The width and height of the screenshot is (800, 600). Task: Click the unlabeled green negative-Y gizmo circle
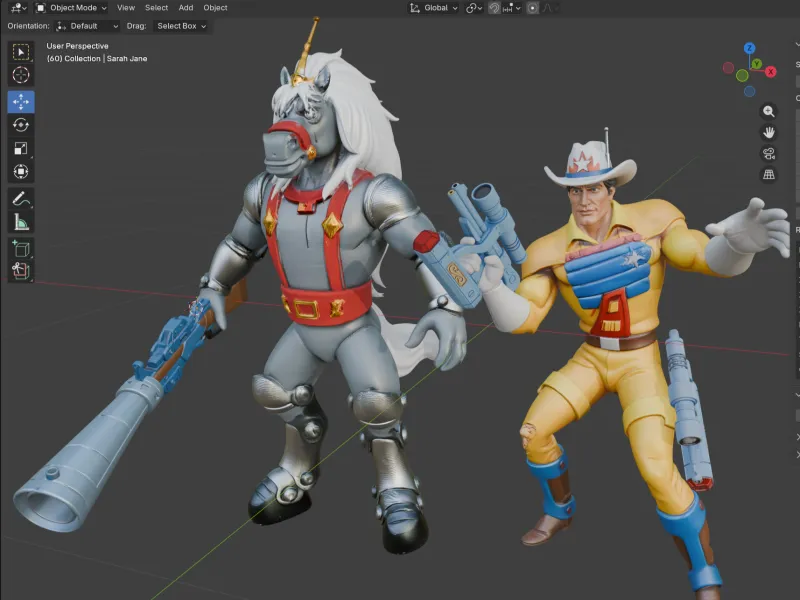742,76
